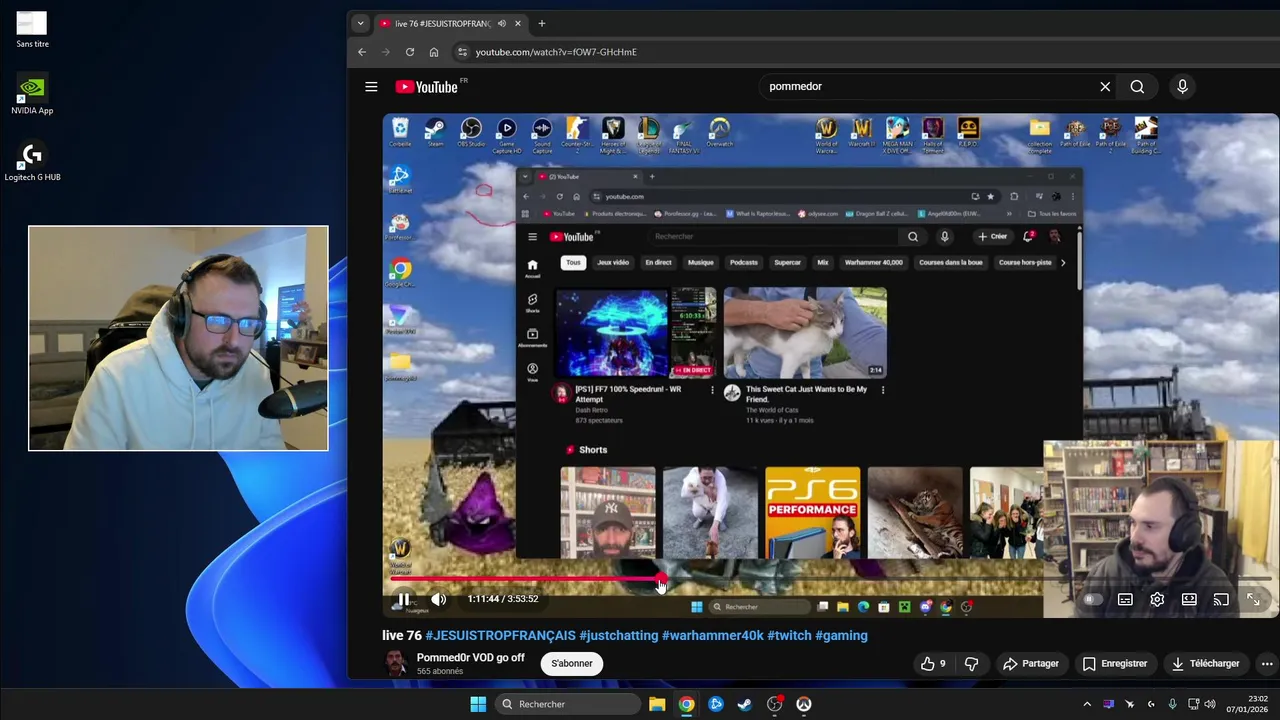Like the video with thumbs up

pos(933,663)
